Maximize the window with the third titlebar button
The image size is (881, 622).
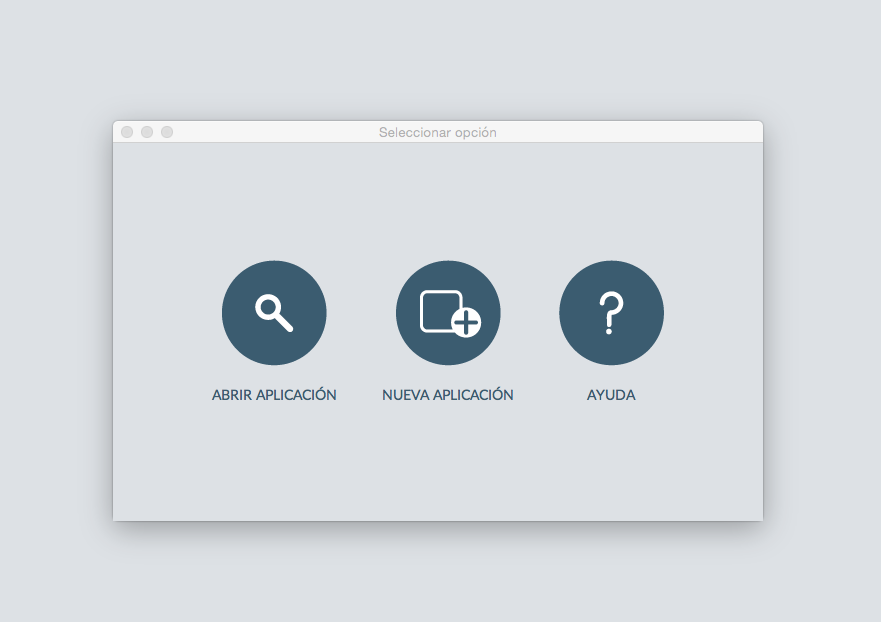point(167,132)
